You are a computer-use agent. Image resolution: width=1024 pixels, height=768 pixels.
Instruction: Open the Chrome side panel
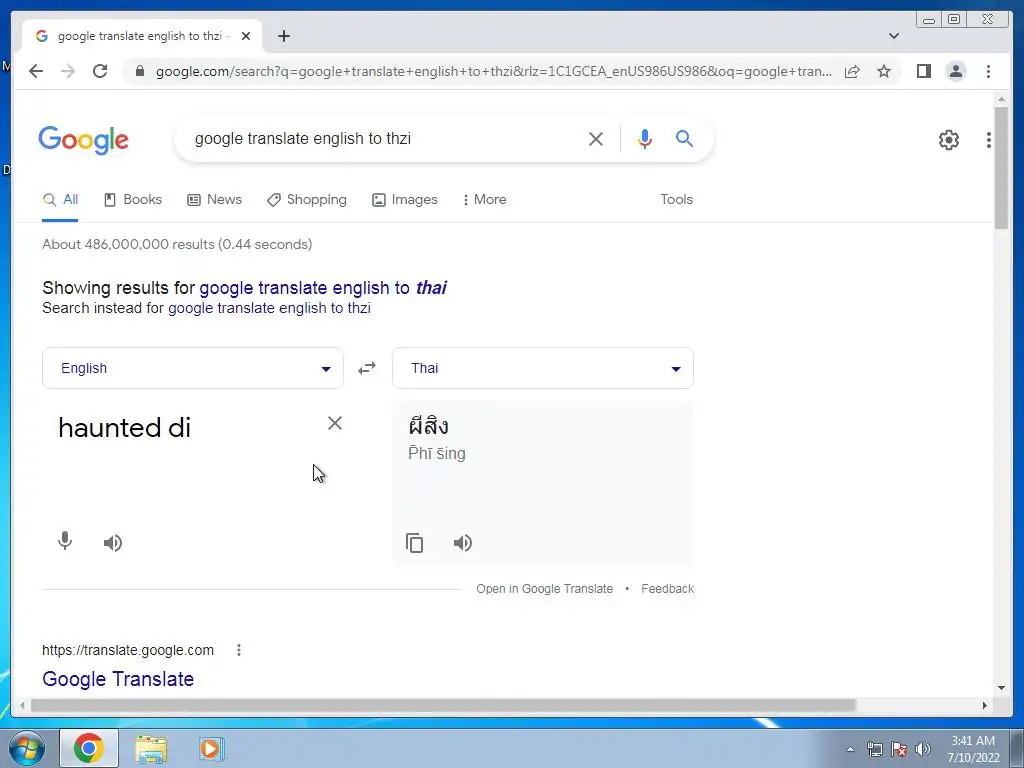(x=923, y=71)
